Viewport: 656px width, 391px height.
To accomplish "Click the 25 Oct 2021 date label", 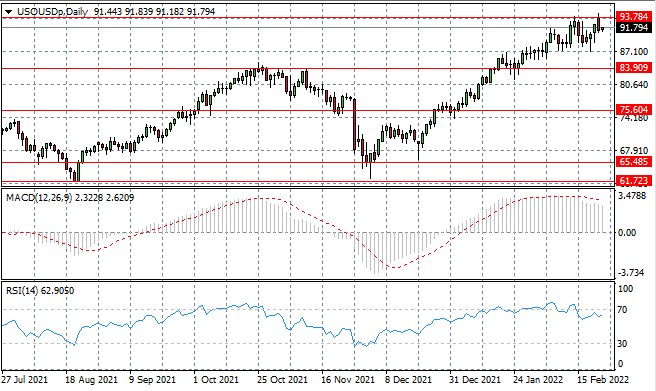I will click(x=283, y=380).
